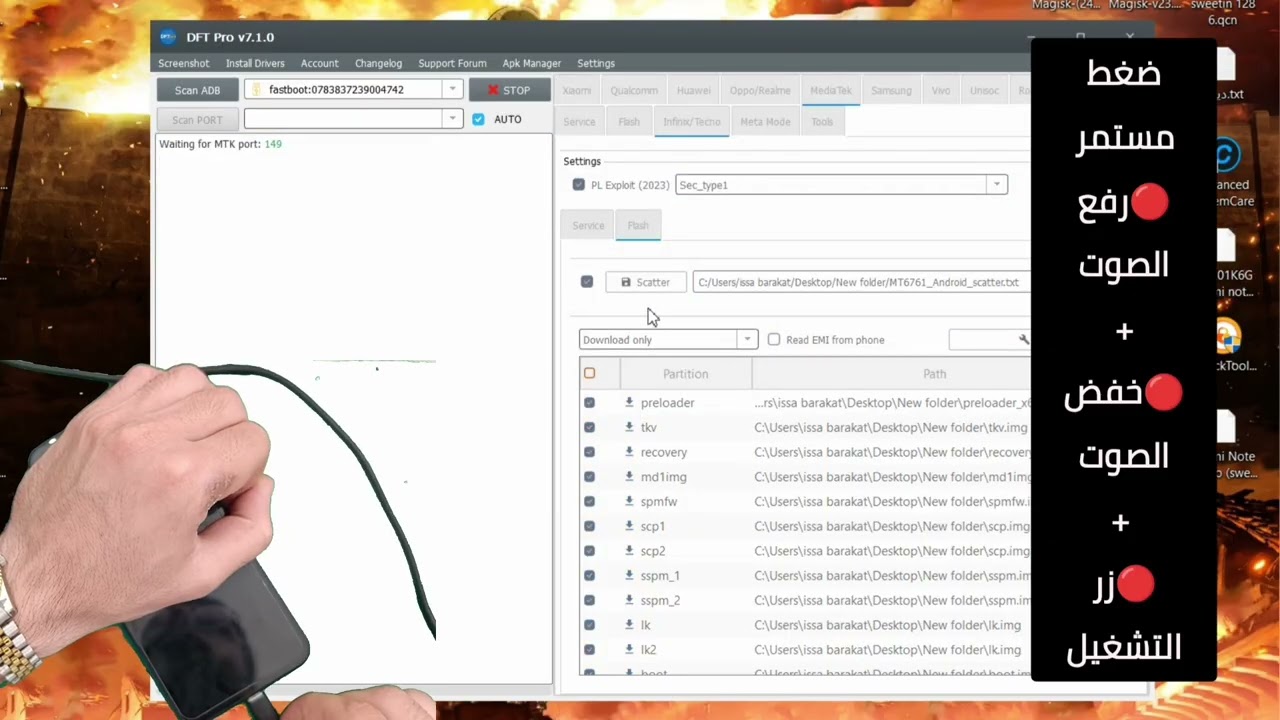The height and width of the screenshot is (720, 1280).
Task: Click the DFT Pro app logo icon
Action: 167,37
